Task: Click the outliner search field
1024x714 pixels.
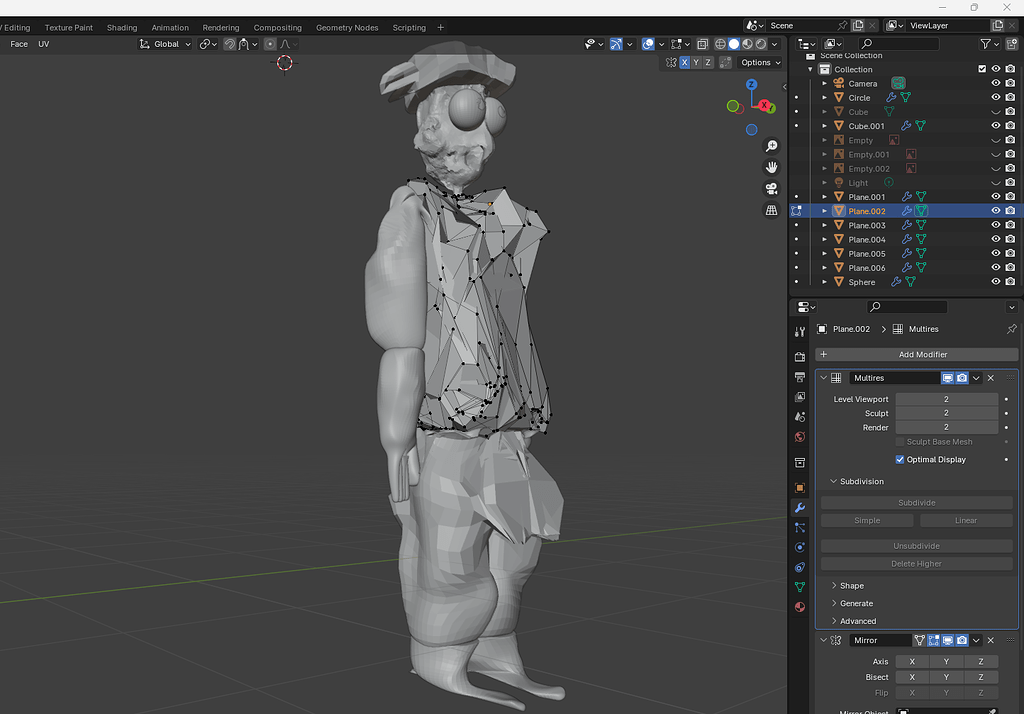Action: pos(899,44)
